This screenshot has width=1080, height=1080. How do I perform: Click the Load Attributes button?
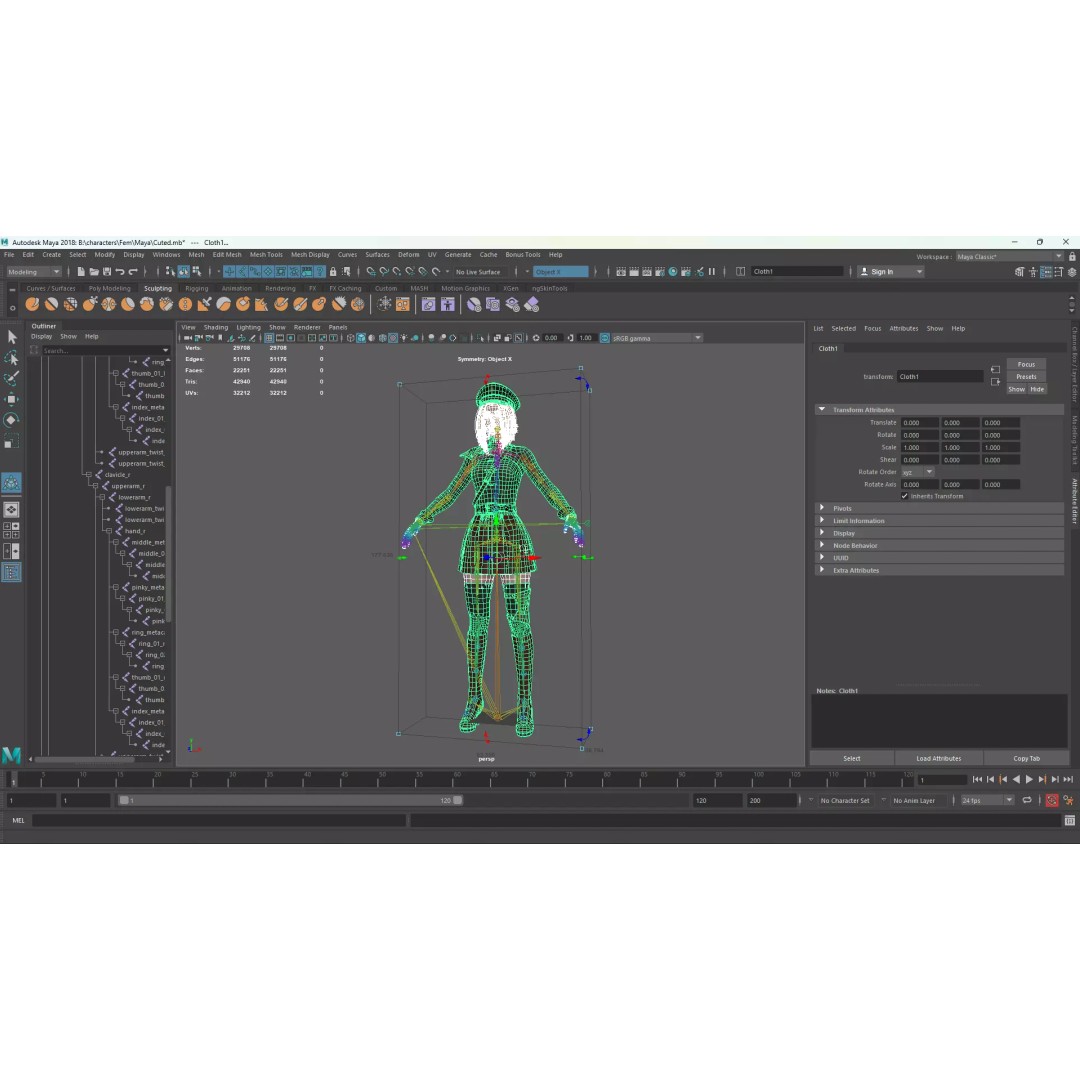click(938, 758)
